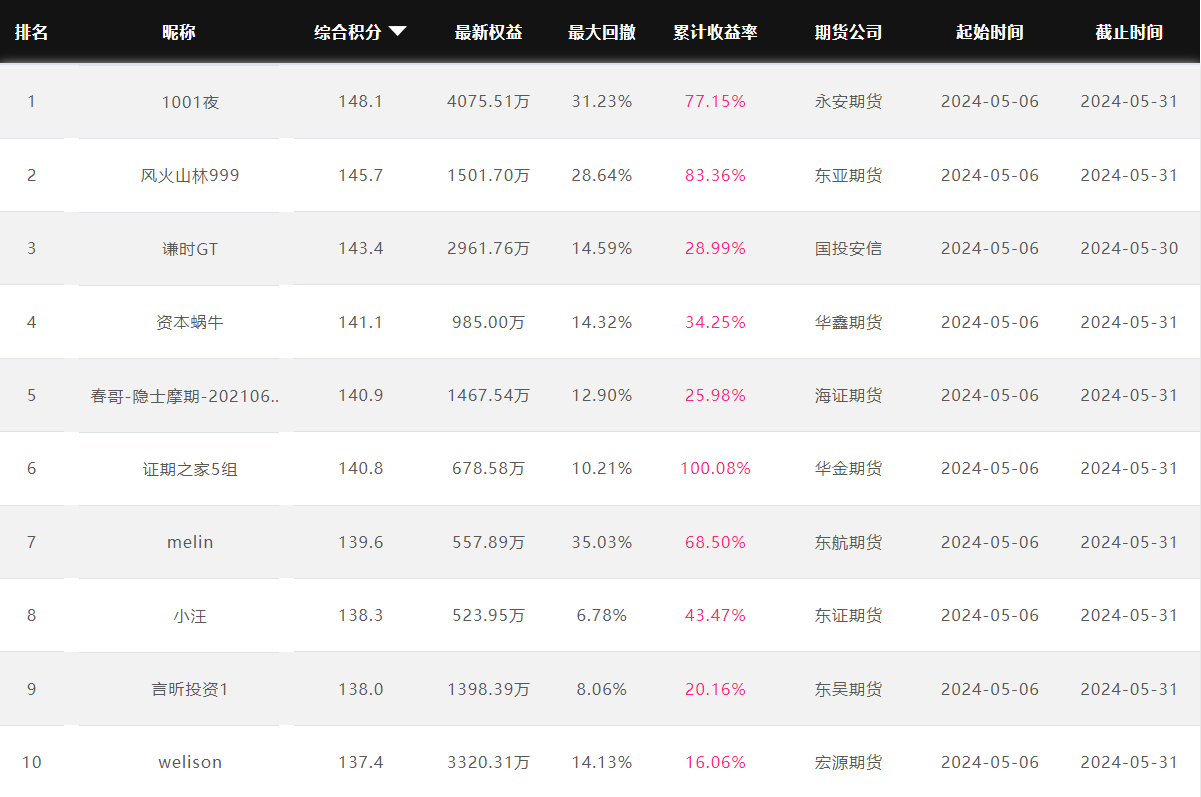Click the 期货公司 column header

[848, 32]
